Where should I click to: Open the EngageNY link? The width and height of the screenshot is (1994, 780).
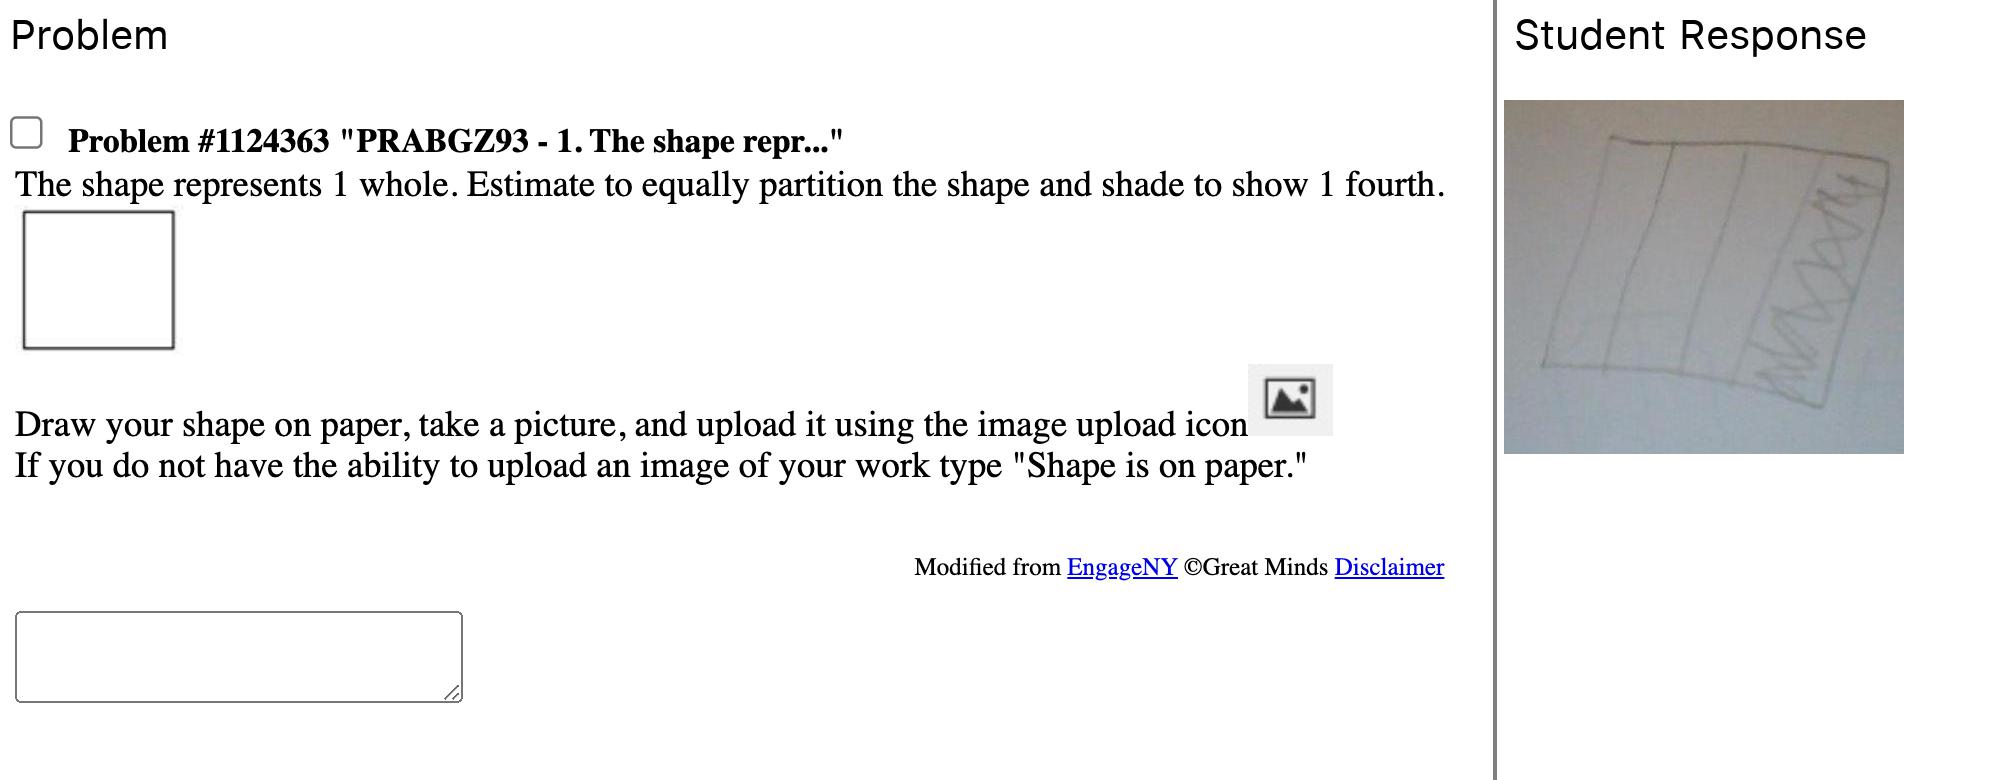click(x=1121, y=567)
